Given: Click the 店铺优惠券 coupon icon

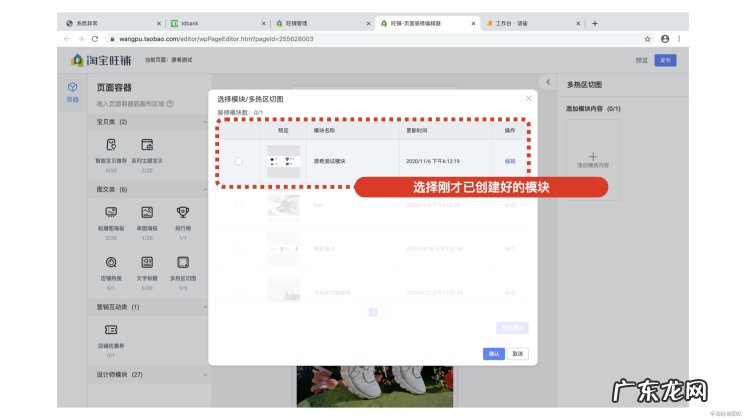Looking at the screenshot, I should (x=111, y=330).
